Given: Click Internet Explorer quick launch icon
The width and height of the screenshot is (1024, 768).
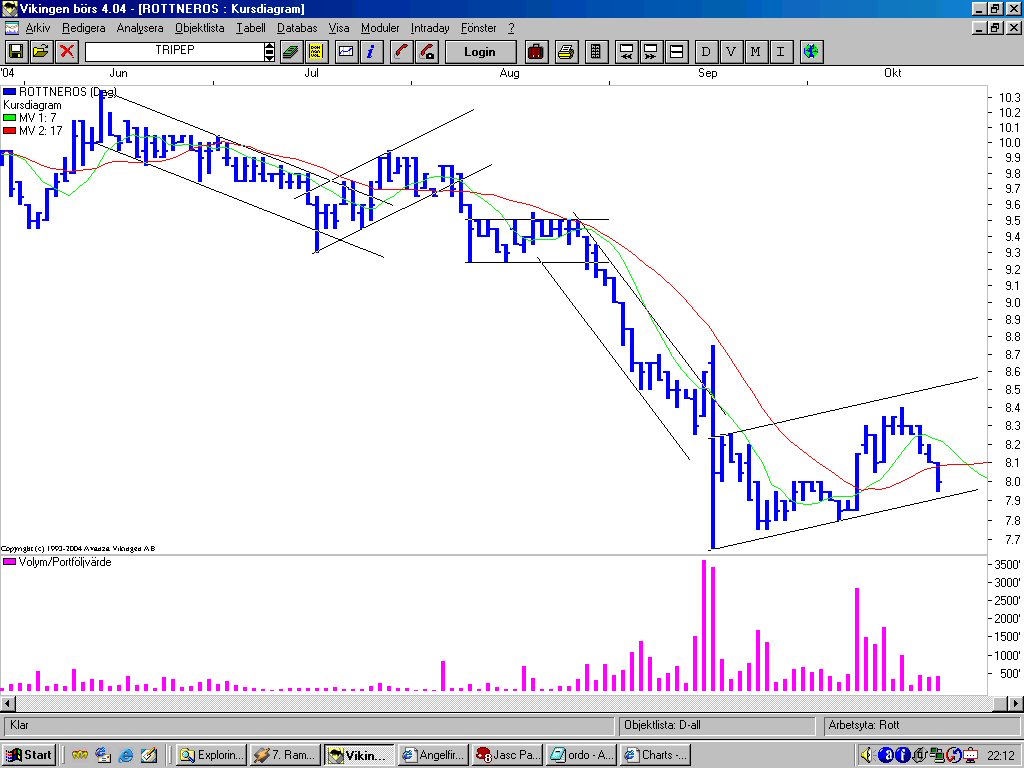Looking at the screenshot, I should (126, 755).
